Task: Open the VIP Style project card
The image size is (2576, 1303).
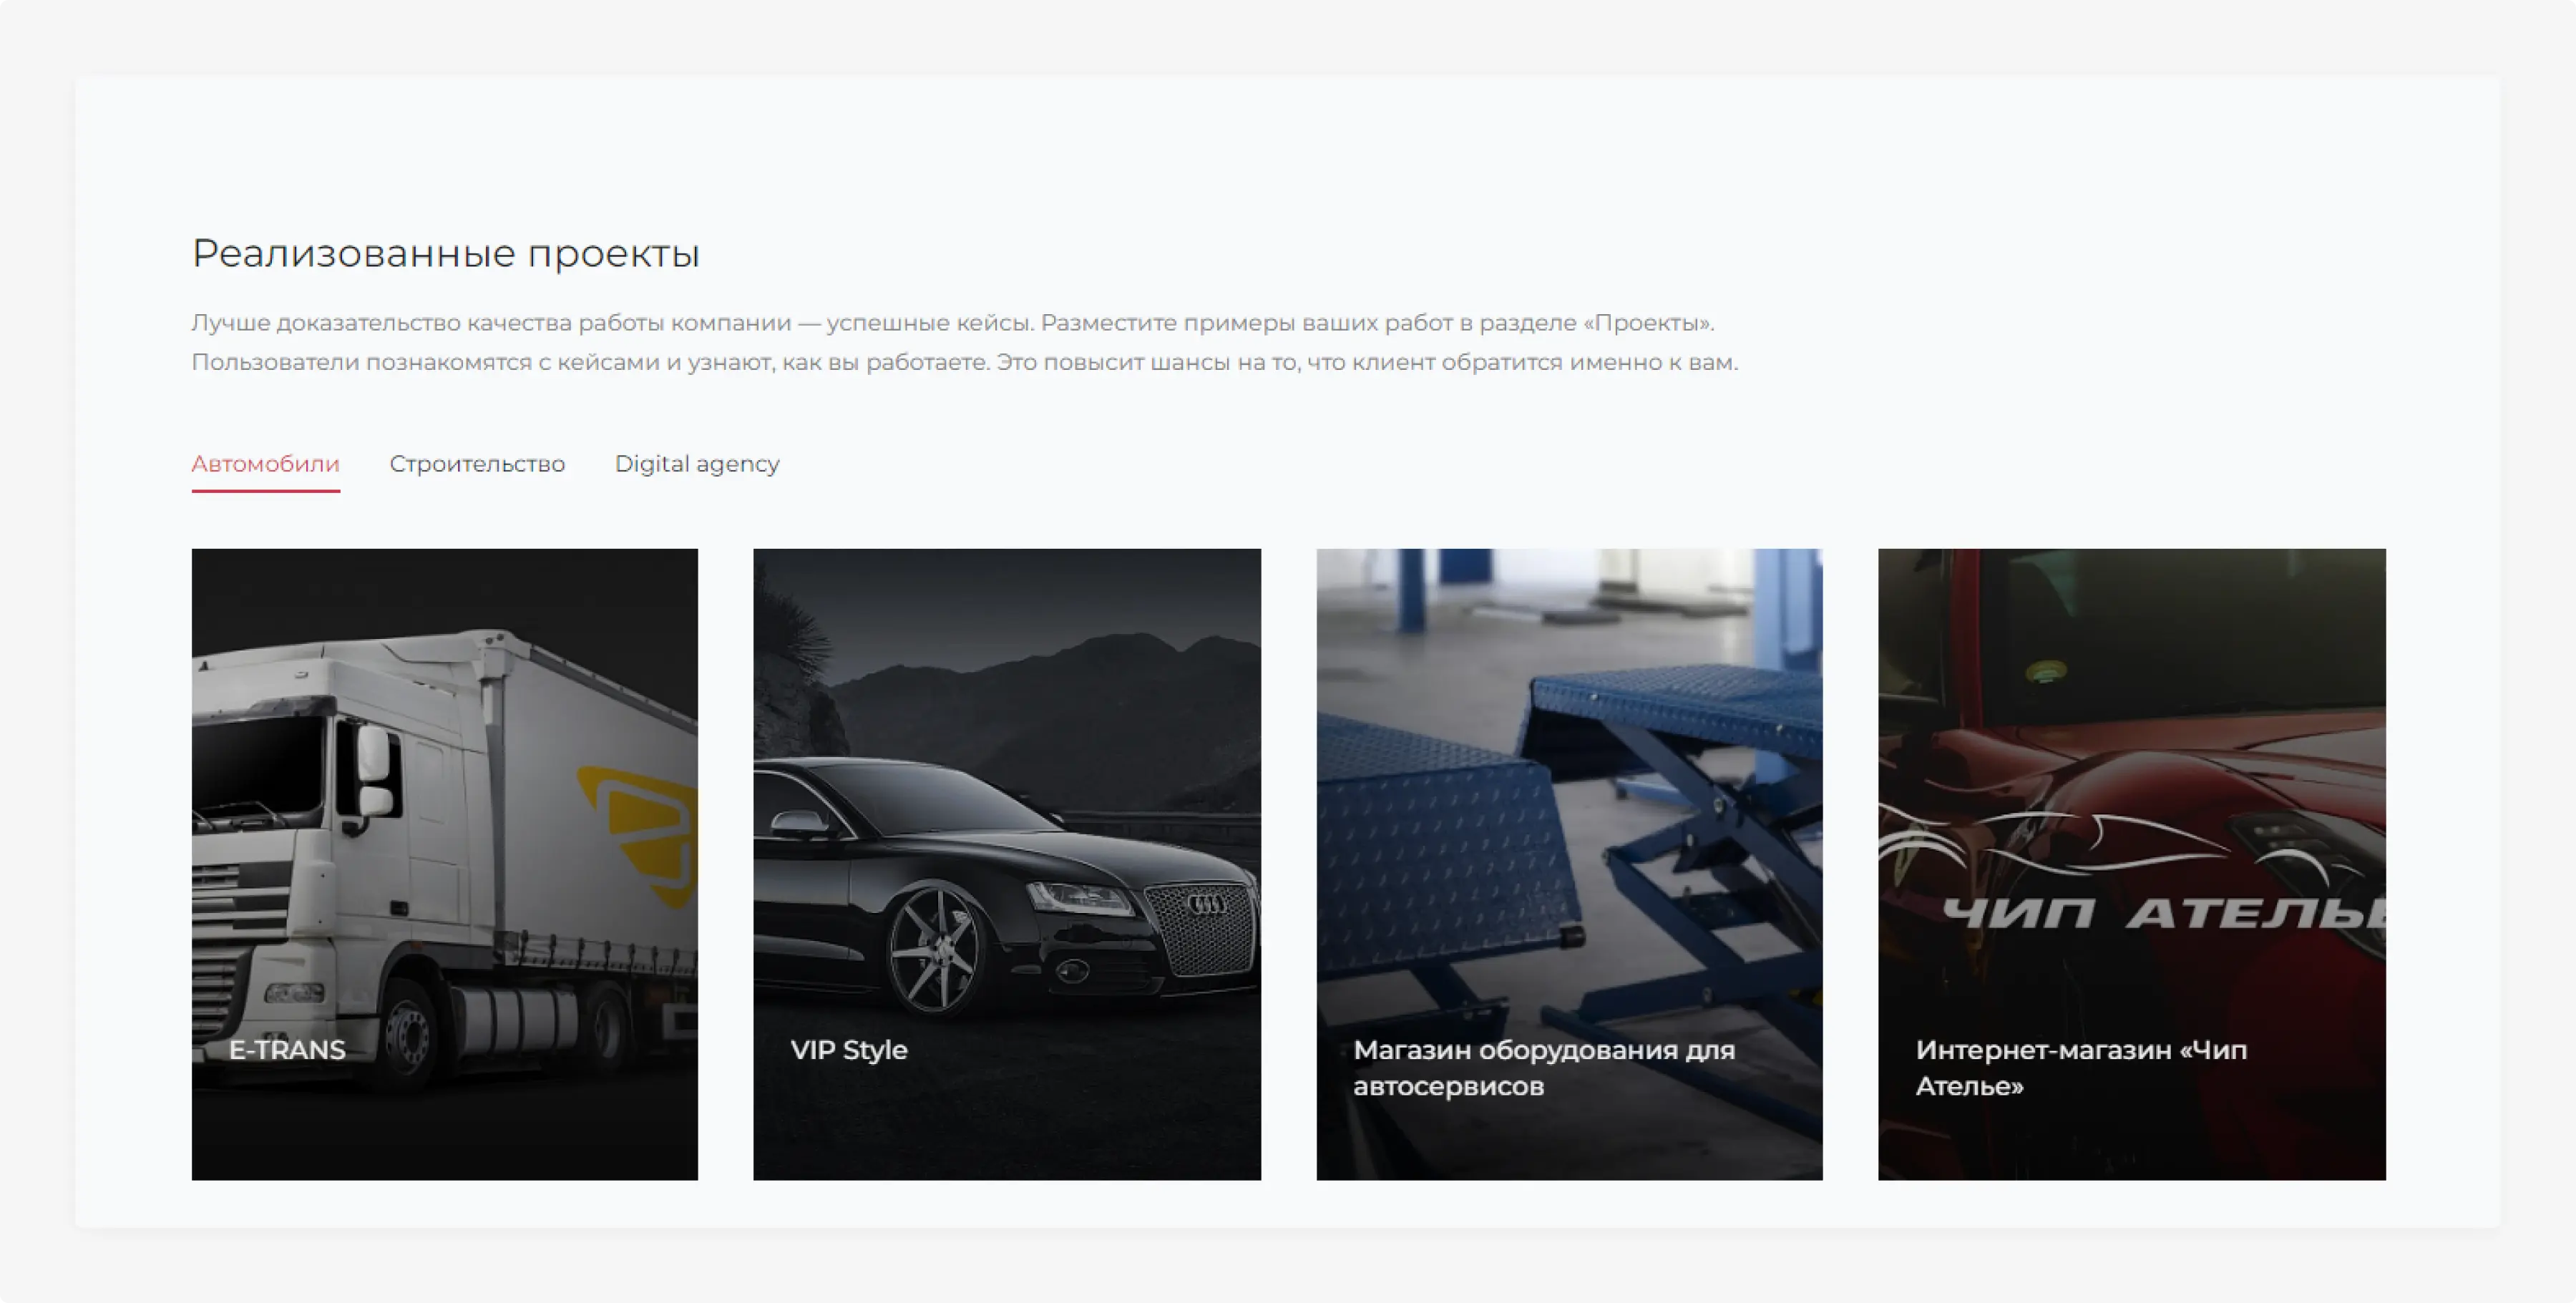Action: click(x=1007, y=864)
